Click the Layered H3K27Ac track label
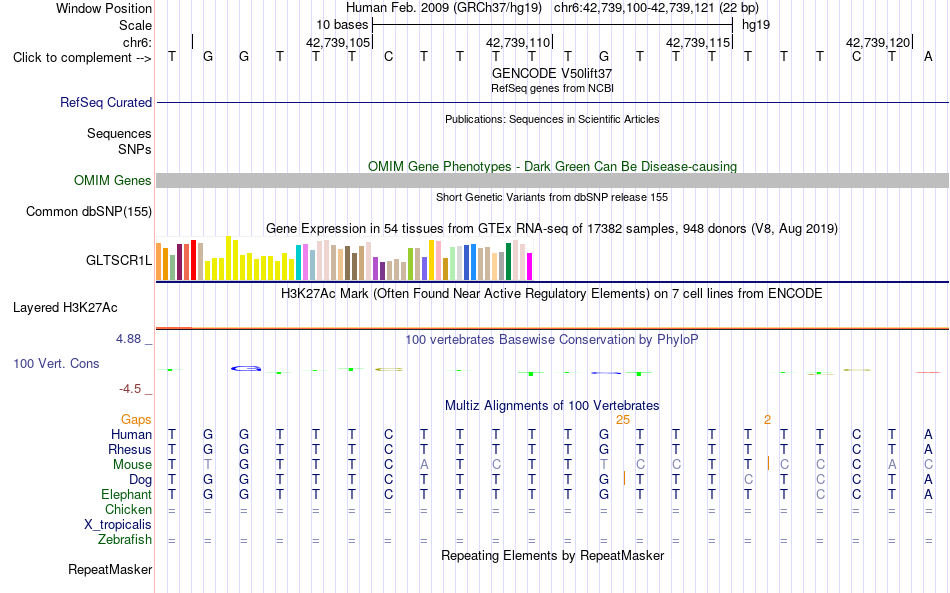Viewport: 950px width, 593px height. tap(65, 308)
